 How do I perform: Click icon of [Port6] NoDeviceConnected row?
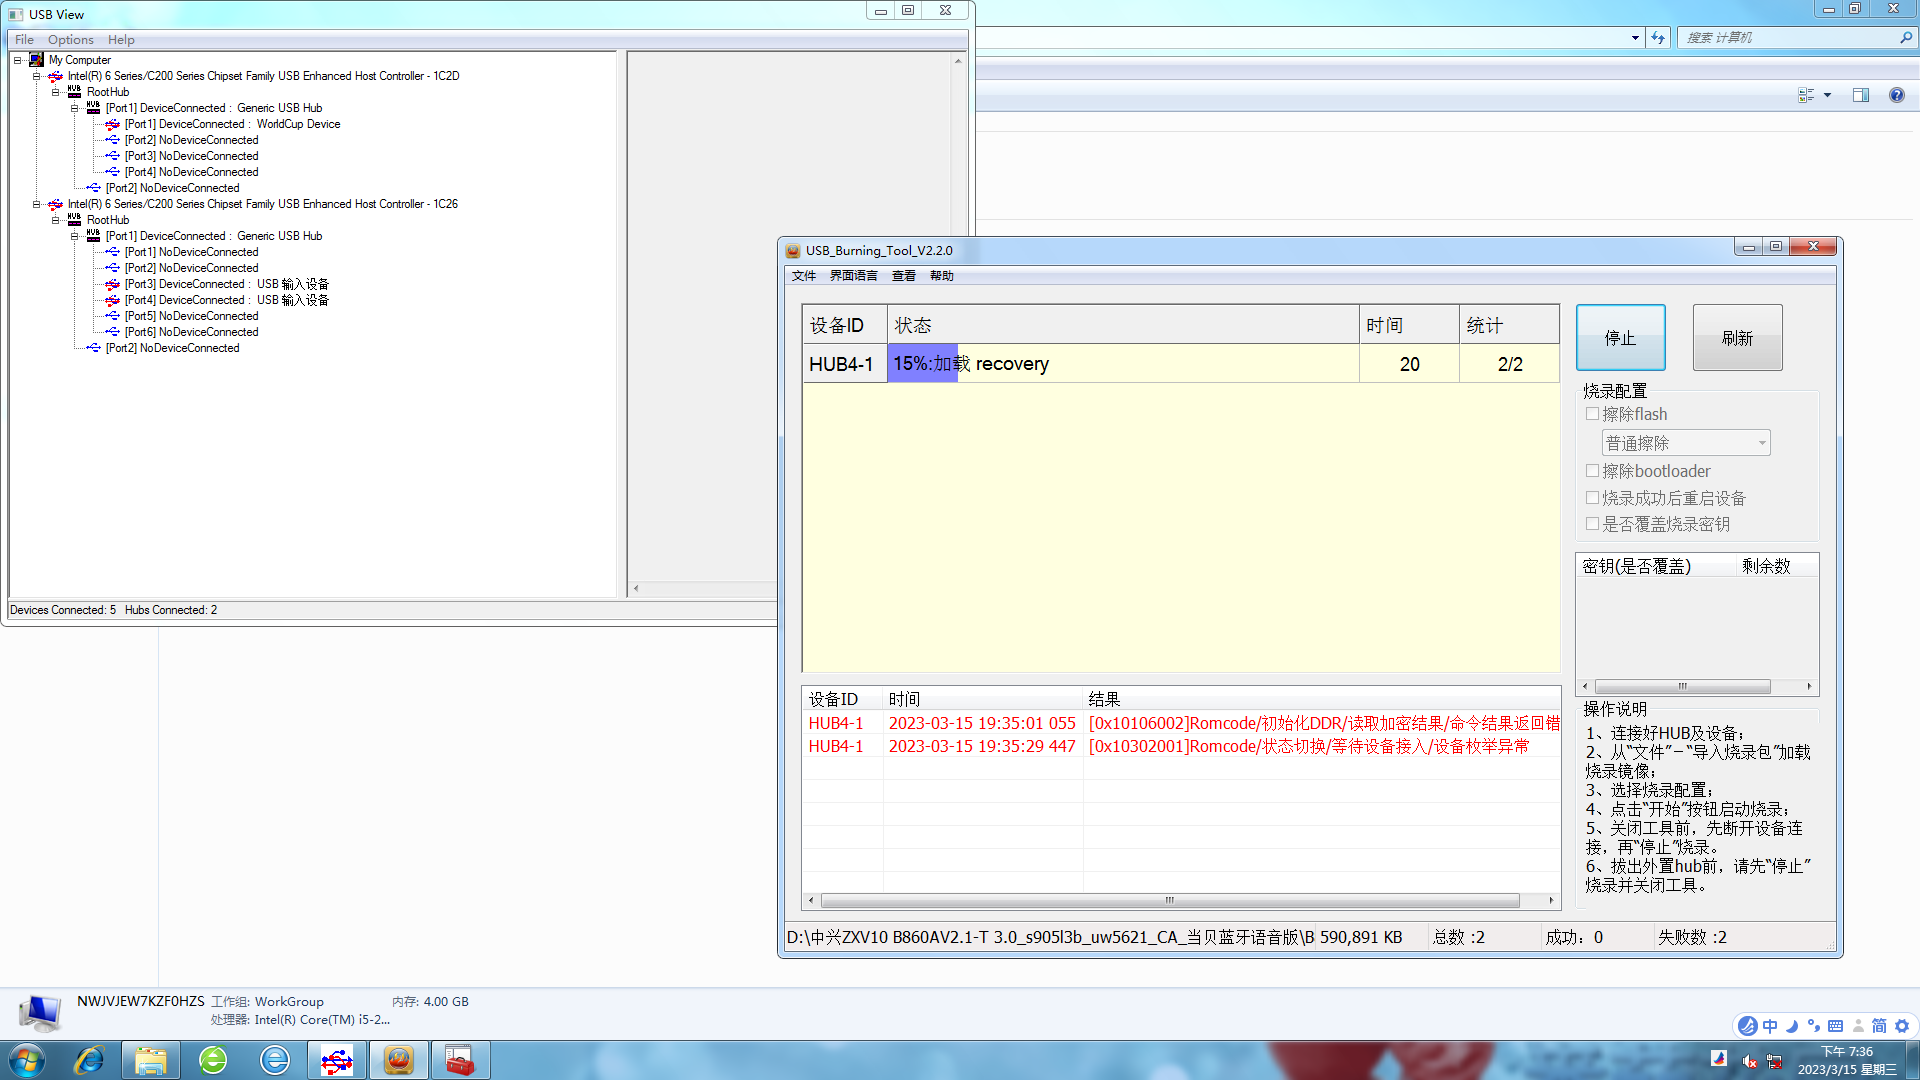(x=112, y=332)
